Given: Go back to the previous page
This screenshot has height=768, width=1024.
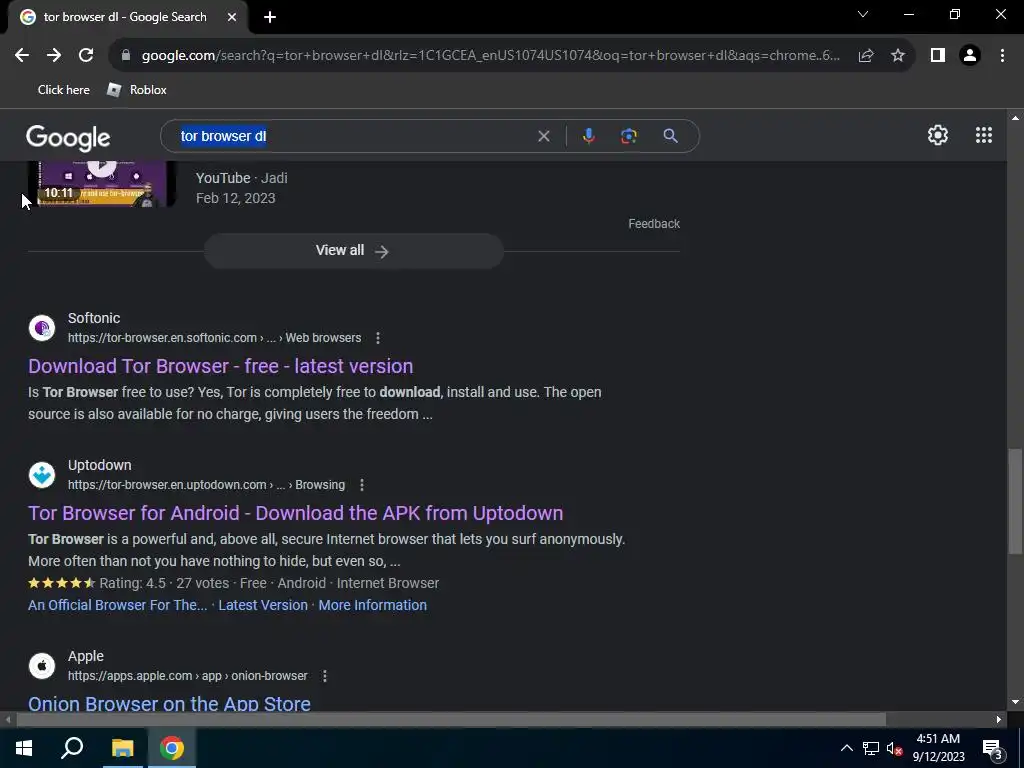Looking at the screenshot, I should pos(22,56).
